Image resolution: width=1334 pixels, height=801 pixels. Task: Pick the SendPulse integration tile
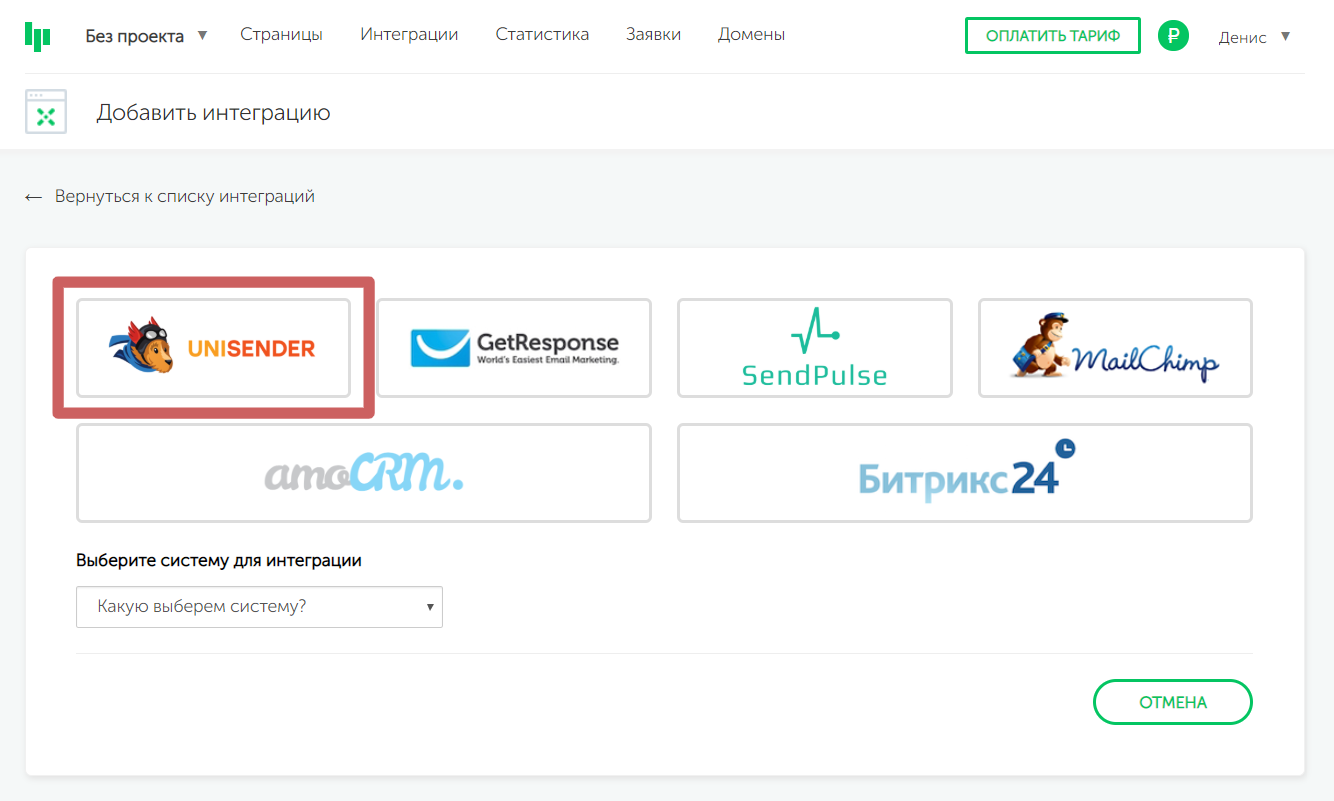tap(814, 347)
